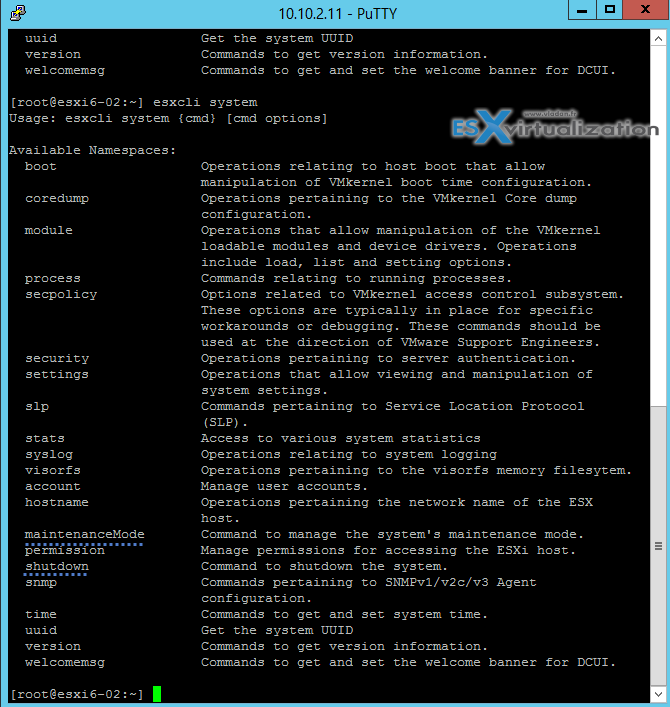The width and height of the screenshot is (670, 707).
Task: Click 'Commands pertaining to SNMPv1/v2c/v3 Agent' text
Action: [x=368, y=583]
